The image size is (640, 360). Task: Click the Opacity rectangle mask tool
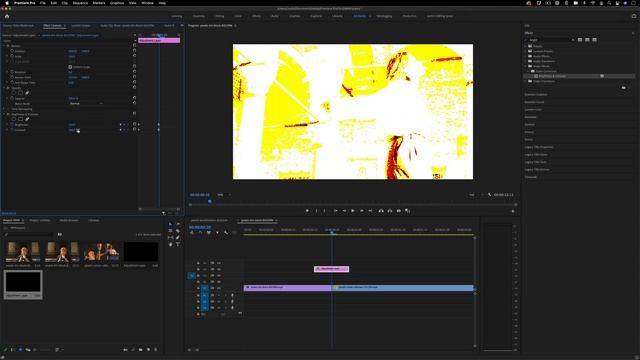[x=20, y=93]
